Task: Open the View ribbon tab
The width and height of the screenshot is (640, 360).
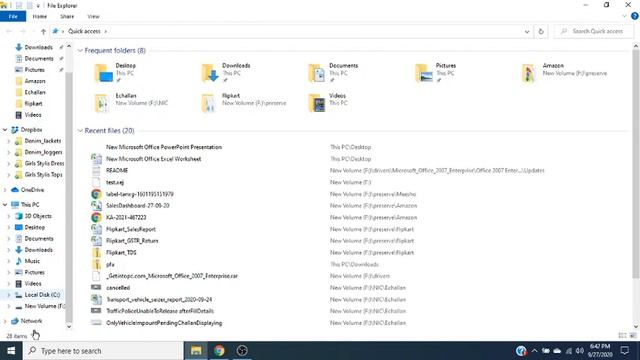Action: pyautogui.click(x=93, y=16)
